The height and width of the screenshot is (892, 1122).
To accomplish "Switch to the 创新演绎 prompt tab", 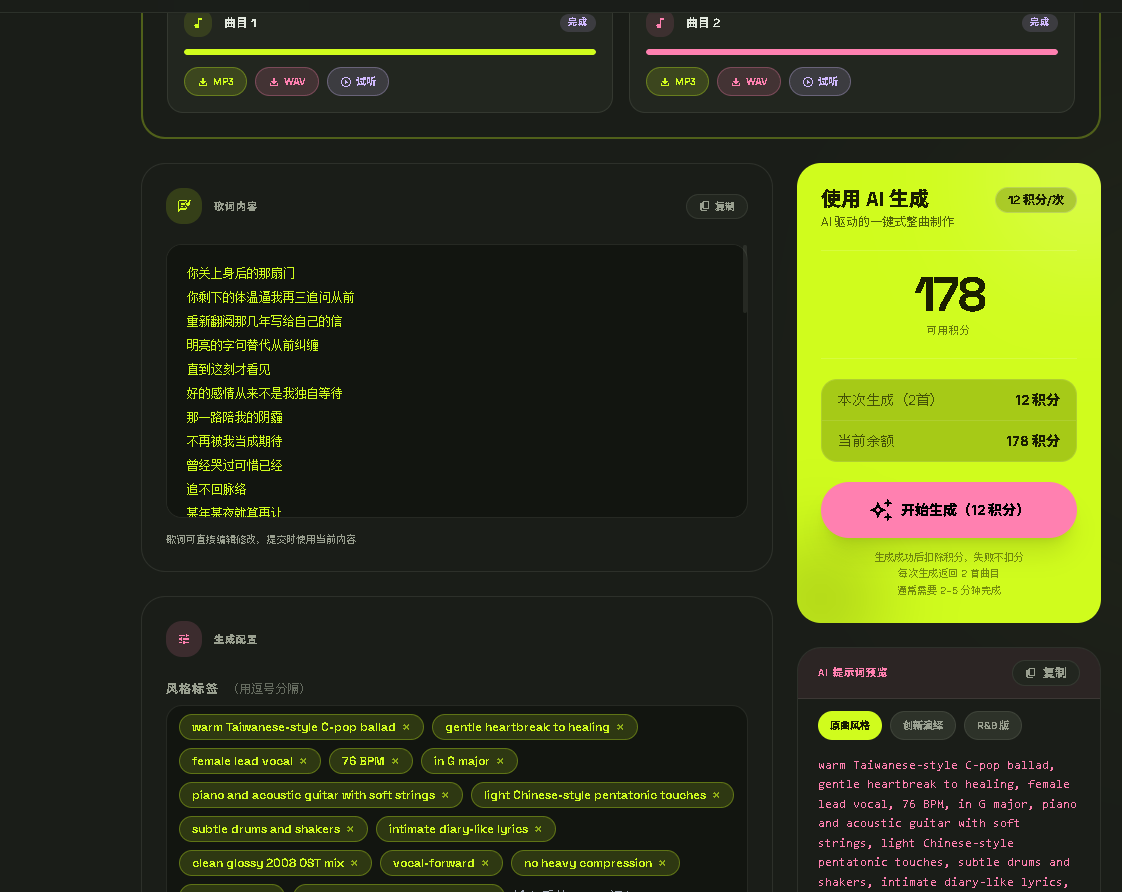I will 923,725.
